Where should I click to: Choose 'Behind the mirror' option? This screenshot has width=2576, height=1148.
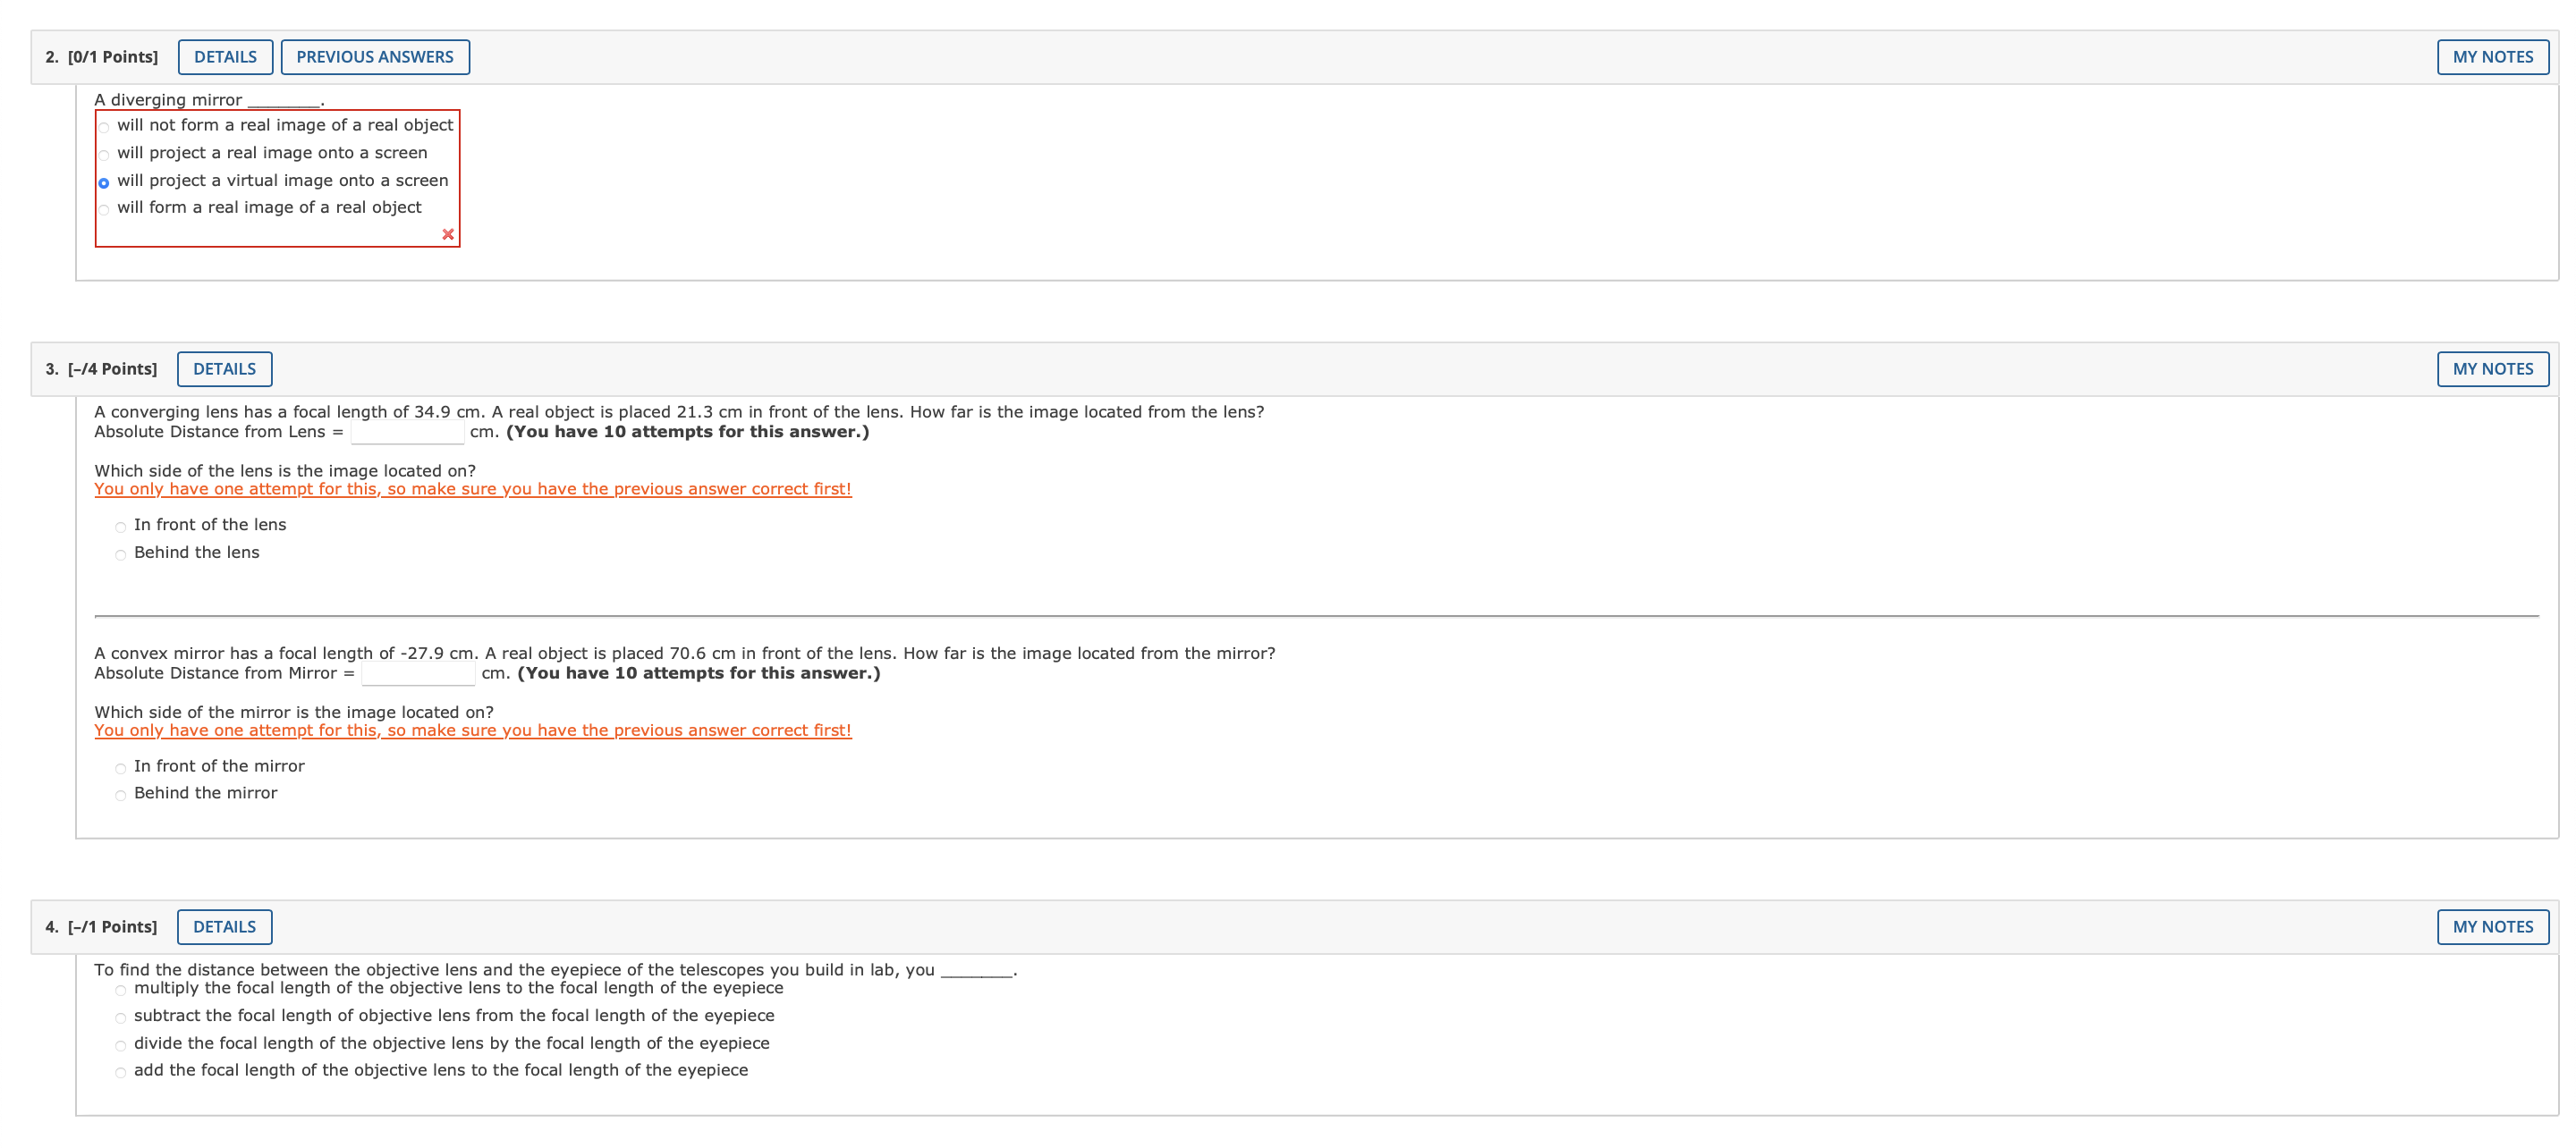click(121, 795)
